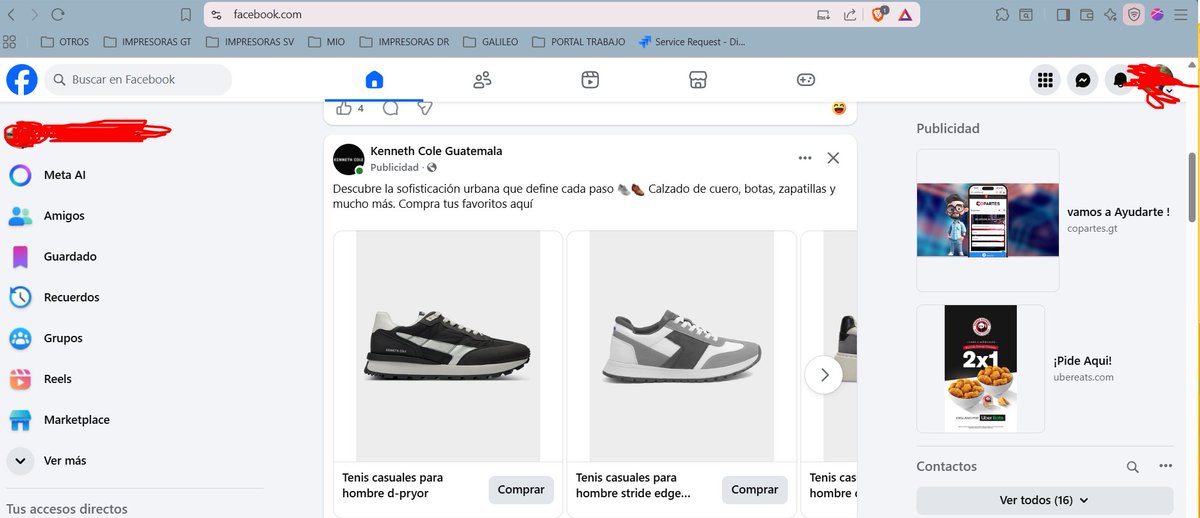Screen dimensions: 1200x518
Task: Open the Service Request bookmark
Action: [x=692, y=42]
